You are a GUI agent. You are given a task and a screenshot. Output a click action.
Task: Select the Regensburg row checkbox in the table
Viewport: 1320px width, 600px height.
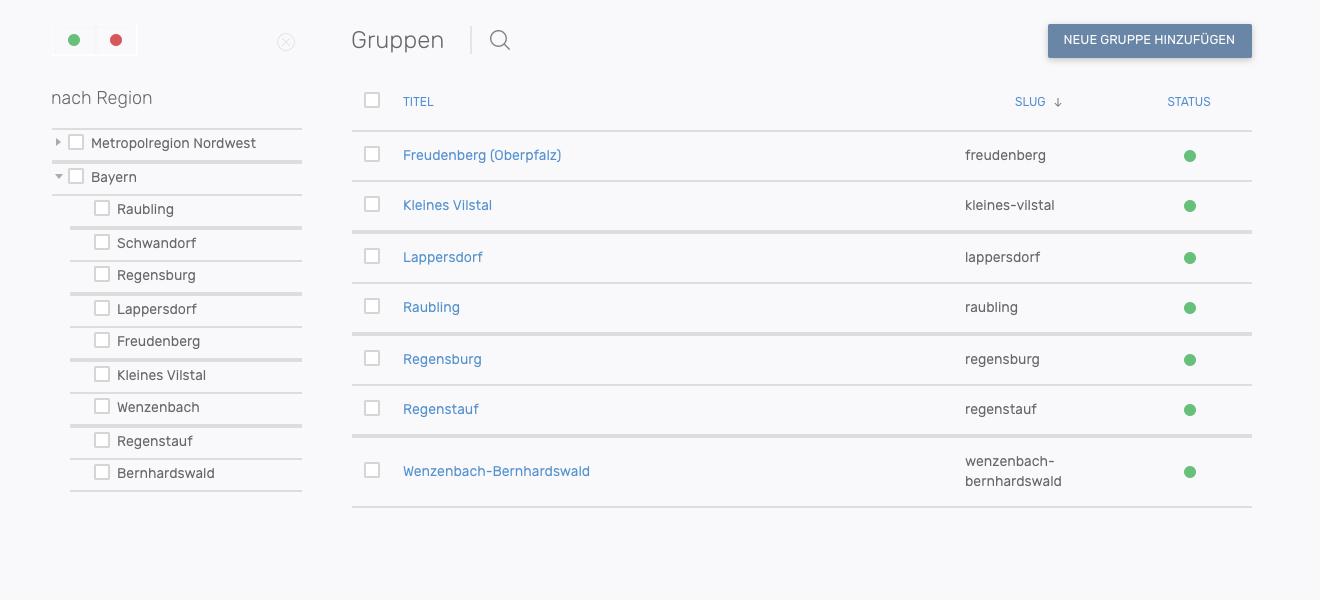pyautogui.click(x=372, y=358)
